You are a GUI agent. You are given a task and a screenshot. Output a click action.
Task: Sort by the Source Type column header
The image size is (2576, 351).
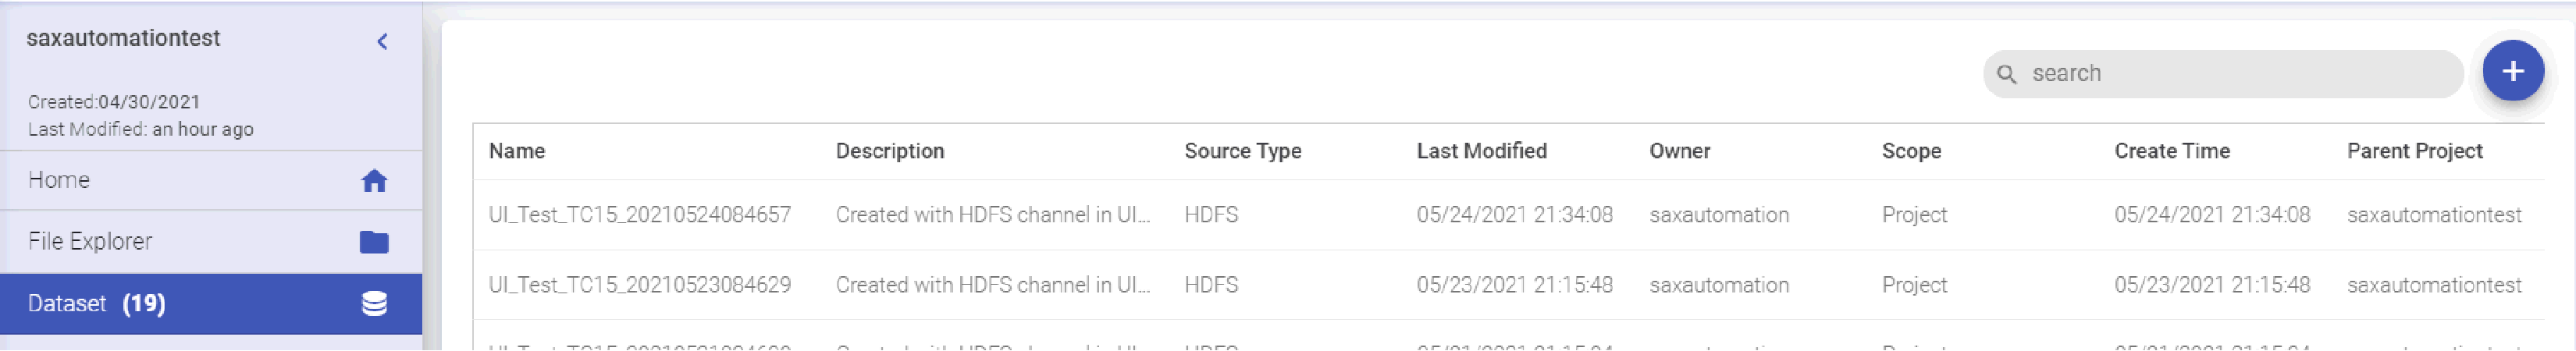pos(1242,151)
